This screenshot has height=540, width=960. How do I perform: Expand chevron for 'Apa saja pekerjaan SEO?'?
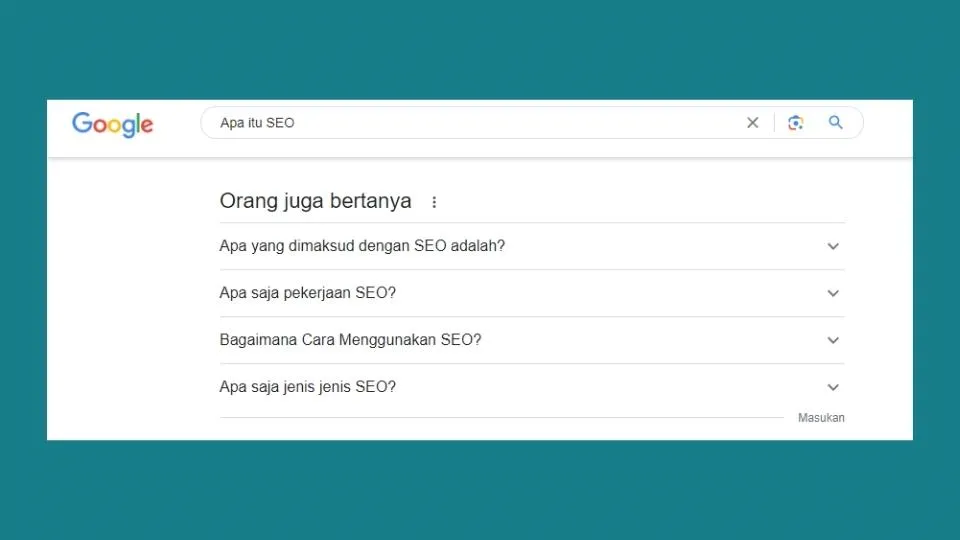(x=833, y=293)
